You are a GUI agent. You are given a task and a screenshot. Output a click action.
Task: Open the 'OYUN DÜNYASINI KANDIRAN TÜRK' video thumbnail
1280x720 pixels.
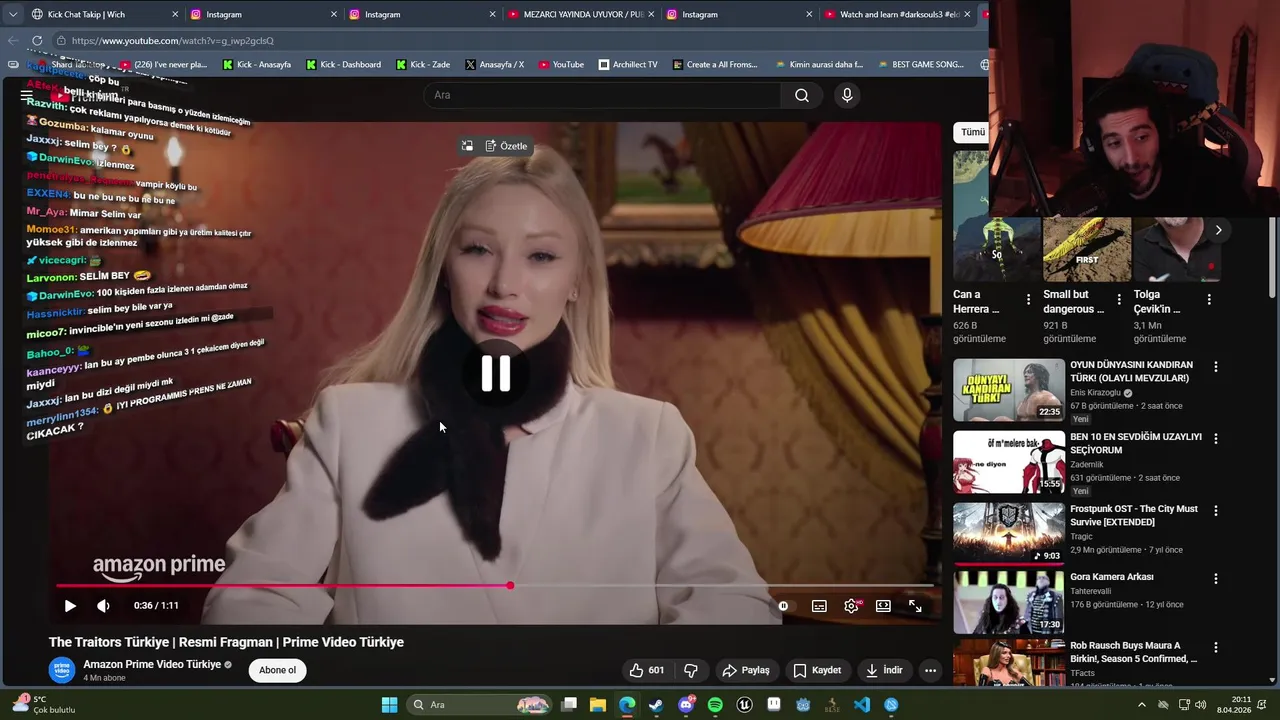point(1009,390)
